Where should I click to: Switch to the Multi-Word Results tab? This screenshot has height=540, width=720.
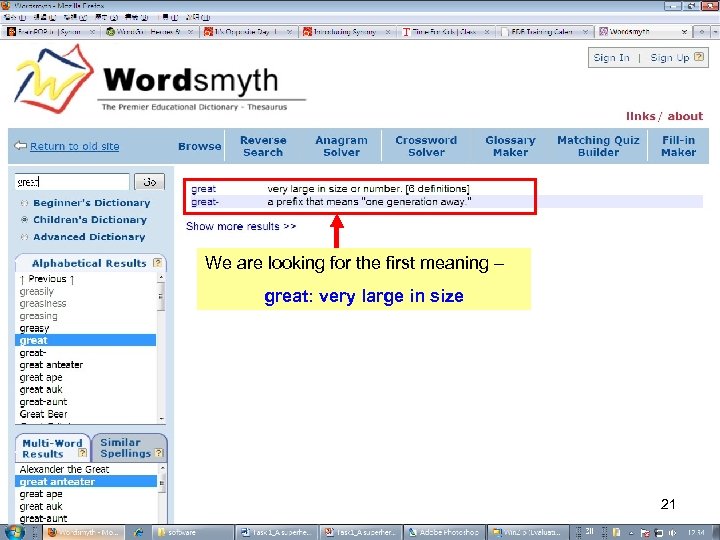(52, 448)
